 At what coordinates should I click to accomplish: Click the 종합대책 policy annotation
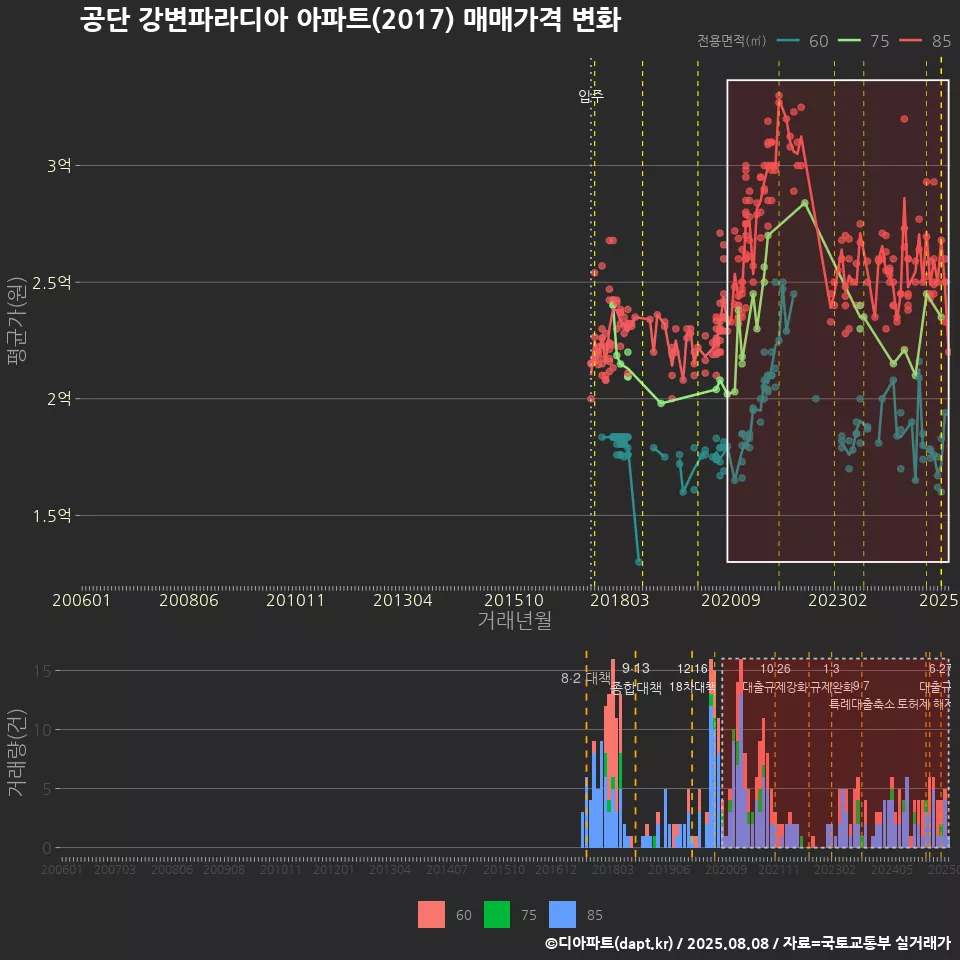636,688
